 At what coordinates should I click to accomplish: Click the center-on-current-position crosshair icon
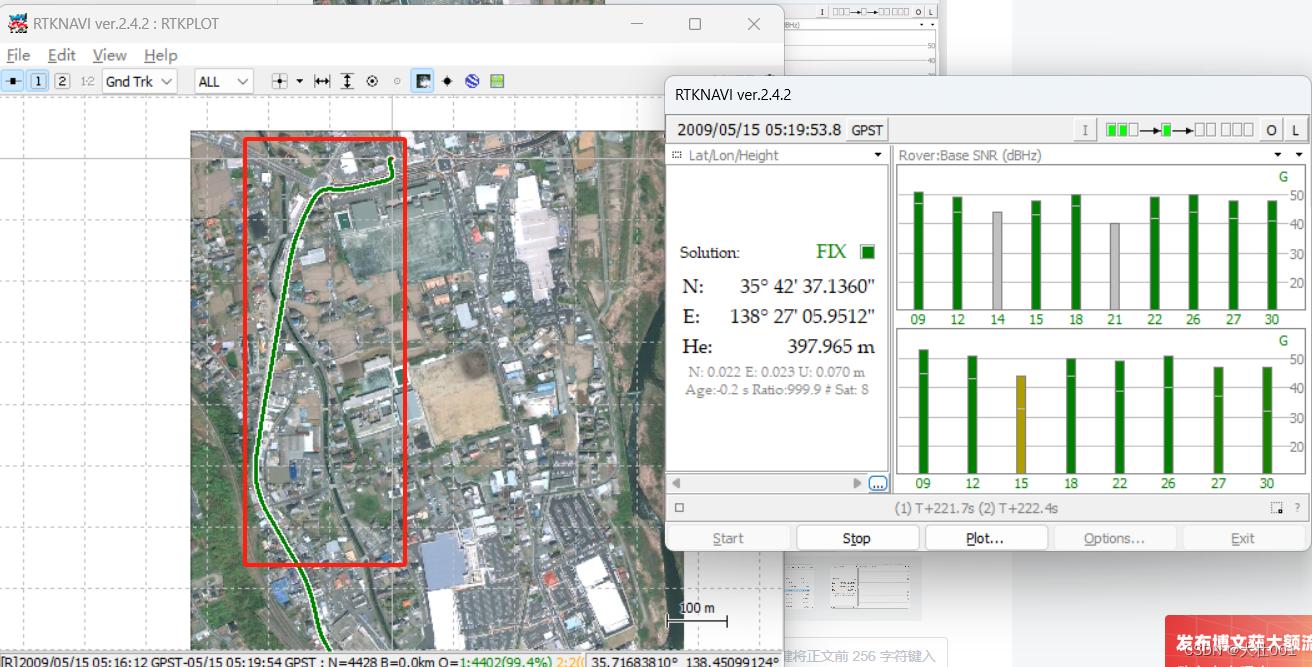click(280, 81)
